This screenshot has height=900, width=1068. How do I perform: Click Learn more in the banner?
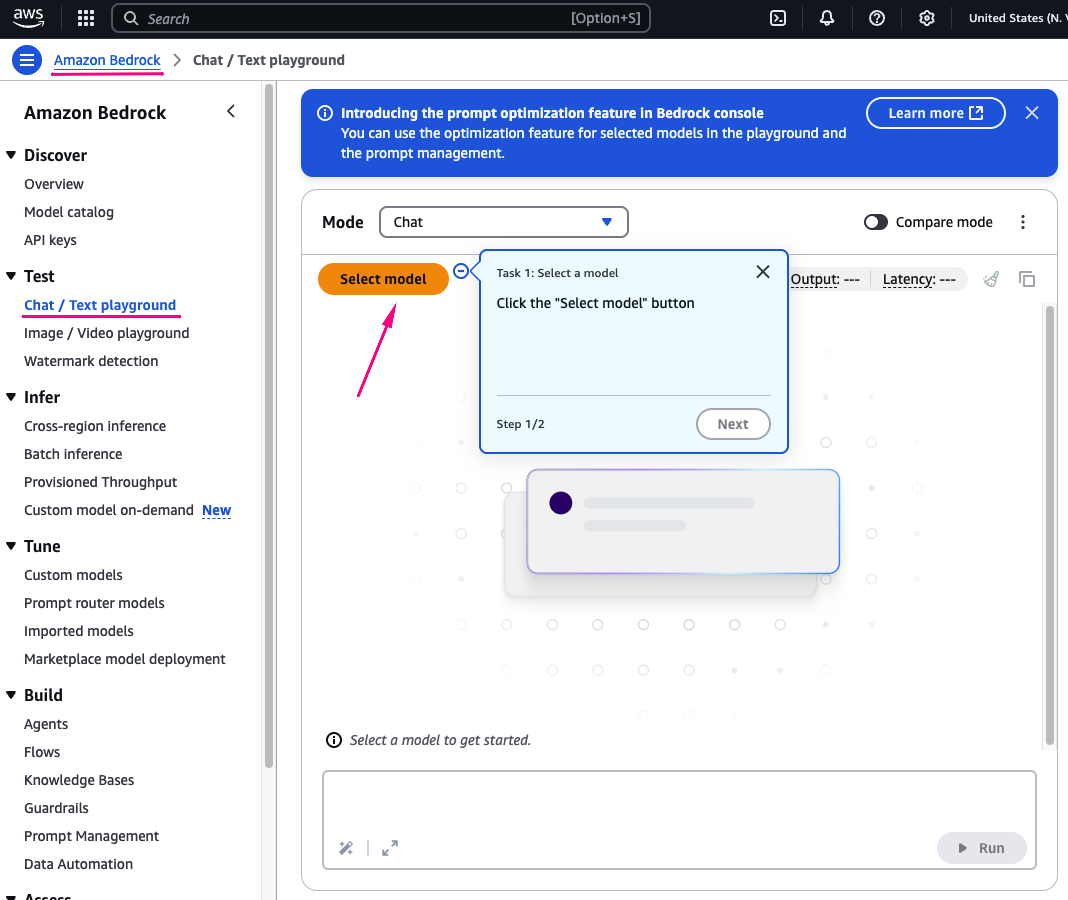pos(935,113)
